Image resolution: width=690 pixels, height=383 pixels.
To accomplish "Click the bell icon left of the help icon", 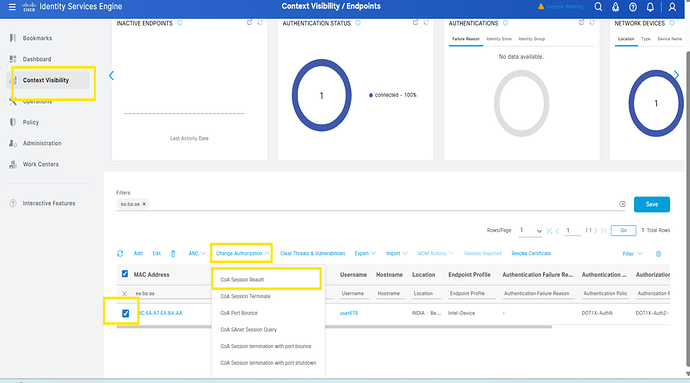I will [615, 7].
